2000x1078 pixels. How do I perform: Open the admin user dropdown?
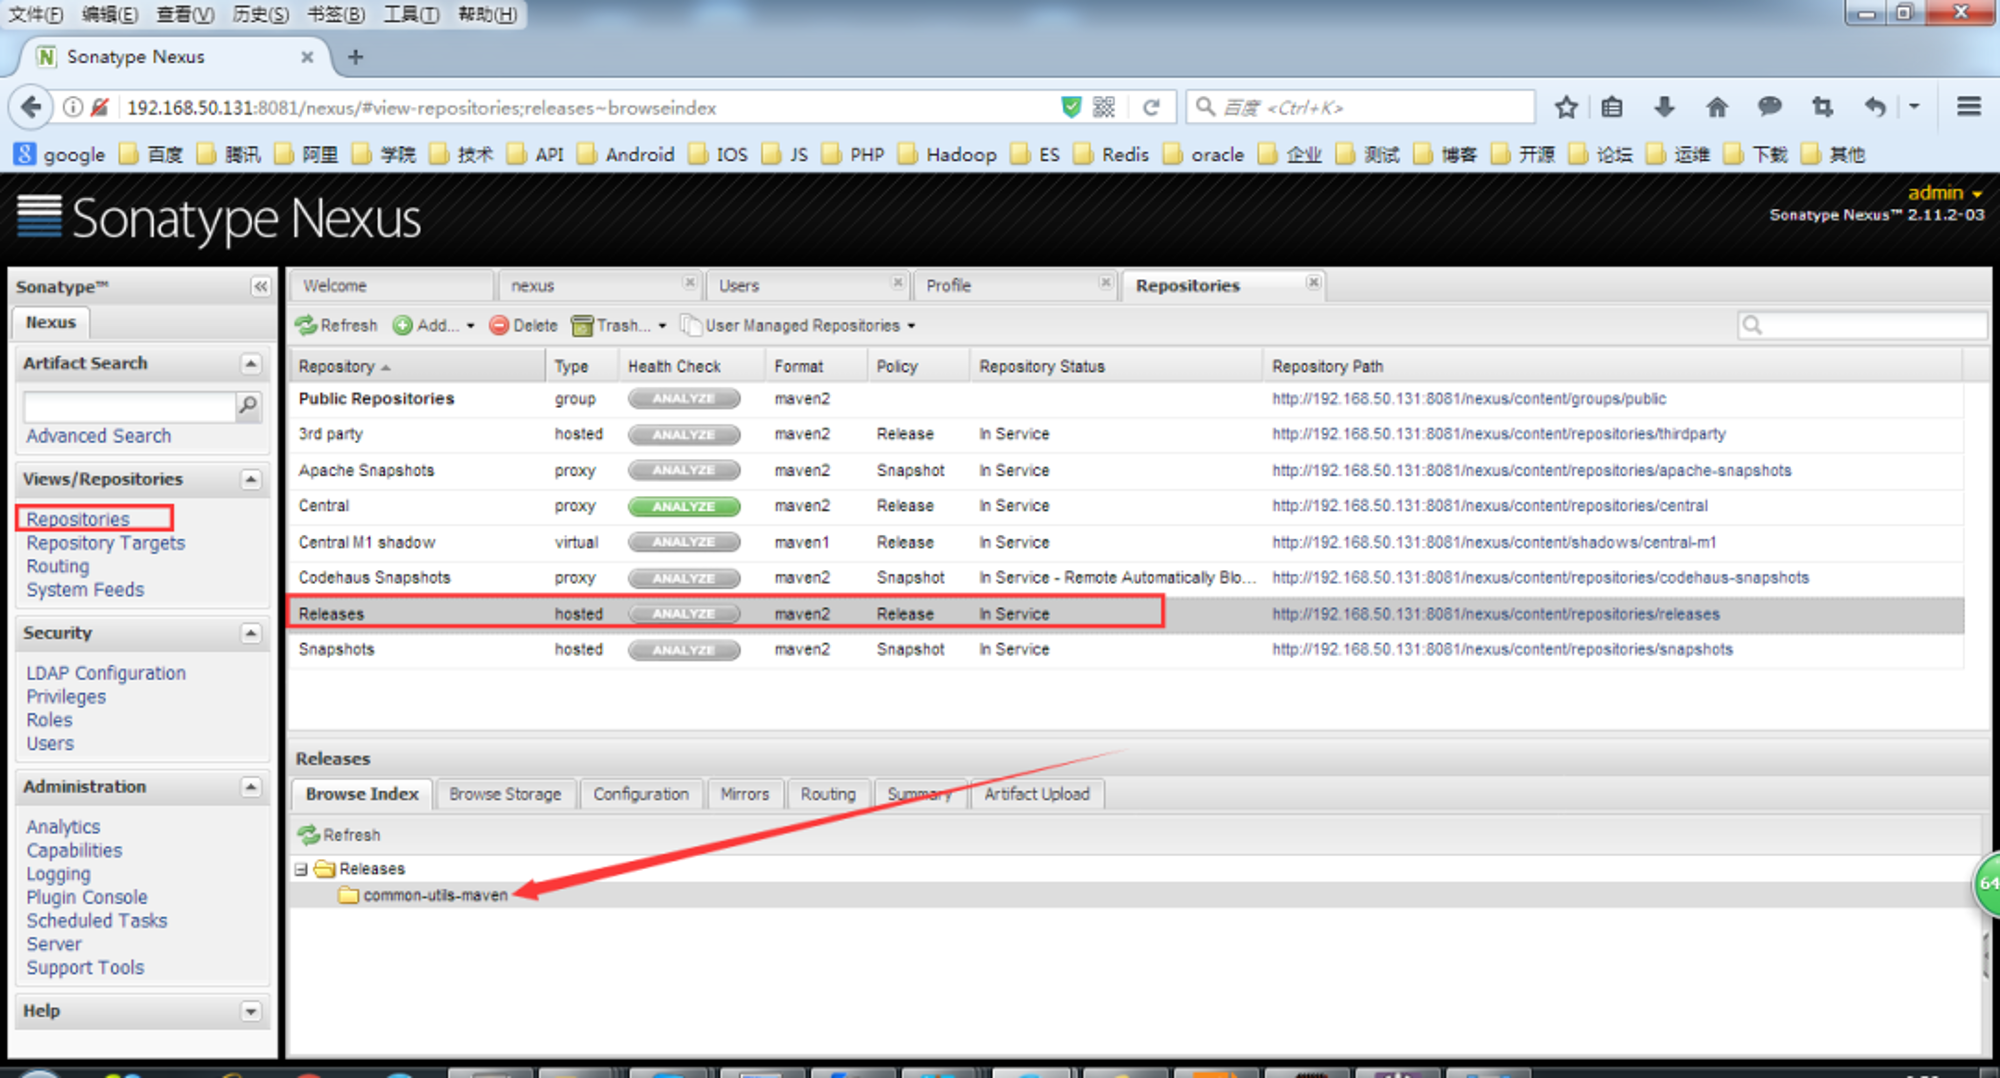[1945, 193]
